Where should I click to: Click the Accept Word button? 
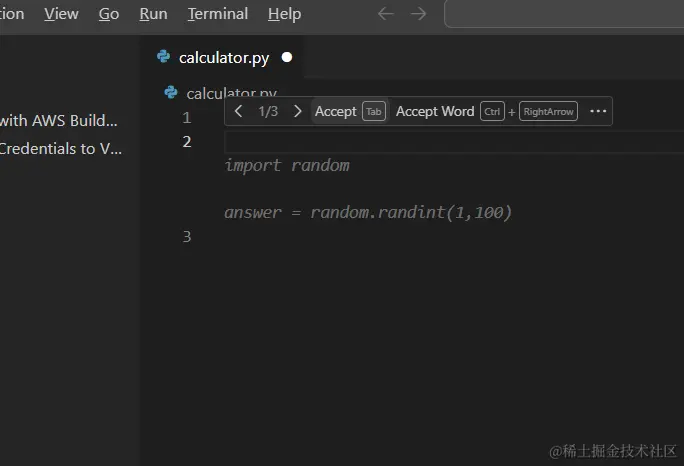click(x=486, y=111)
